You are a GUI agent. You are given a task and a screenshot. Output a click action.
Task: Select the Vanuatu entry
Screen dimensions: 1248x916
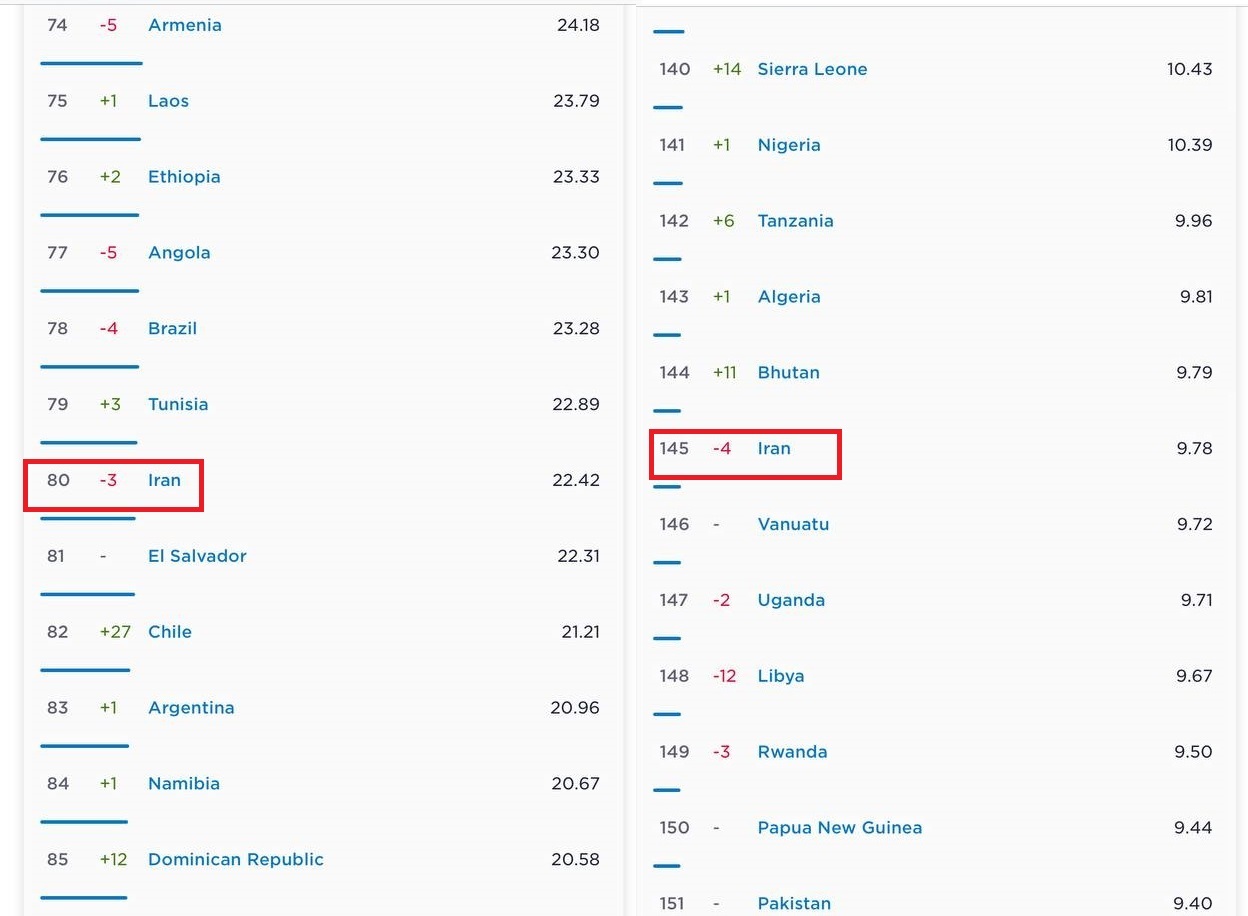click(x=793, y=525)
